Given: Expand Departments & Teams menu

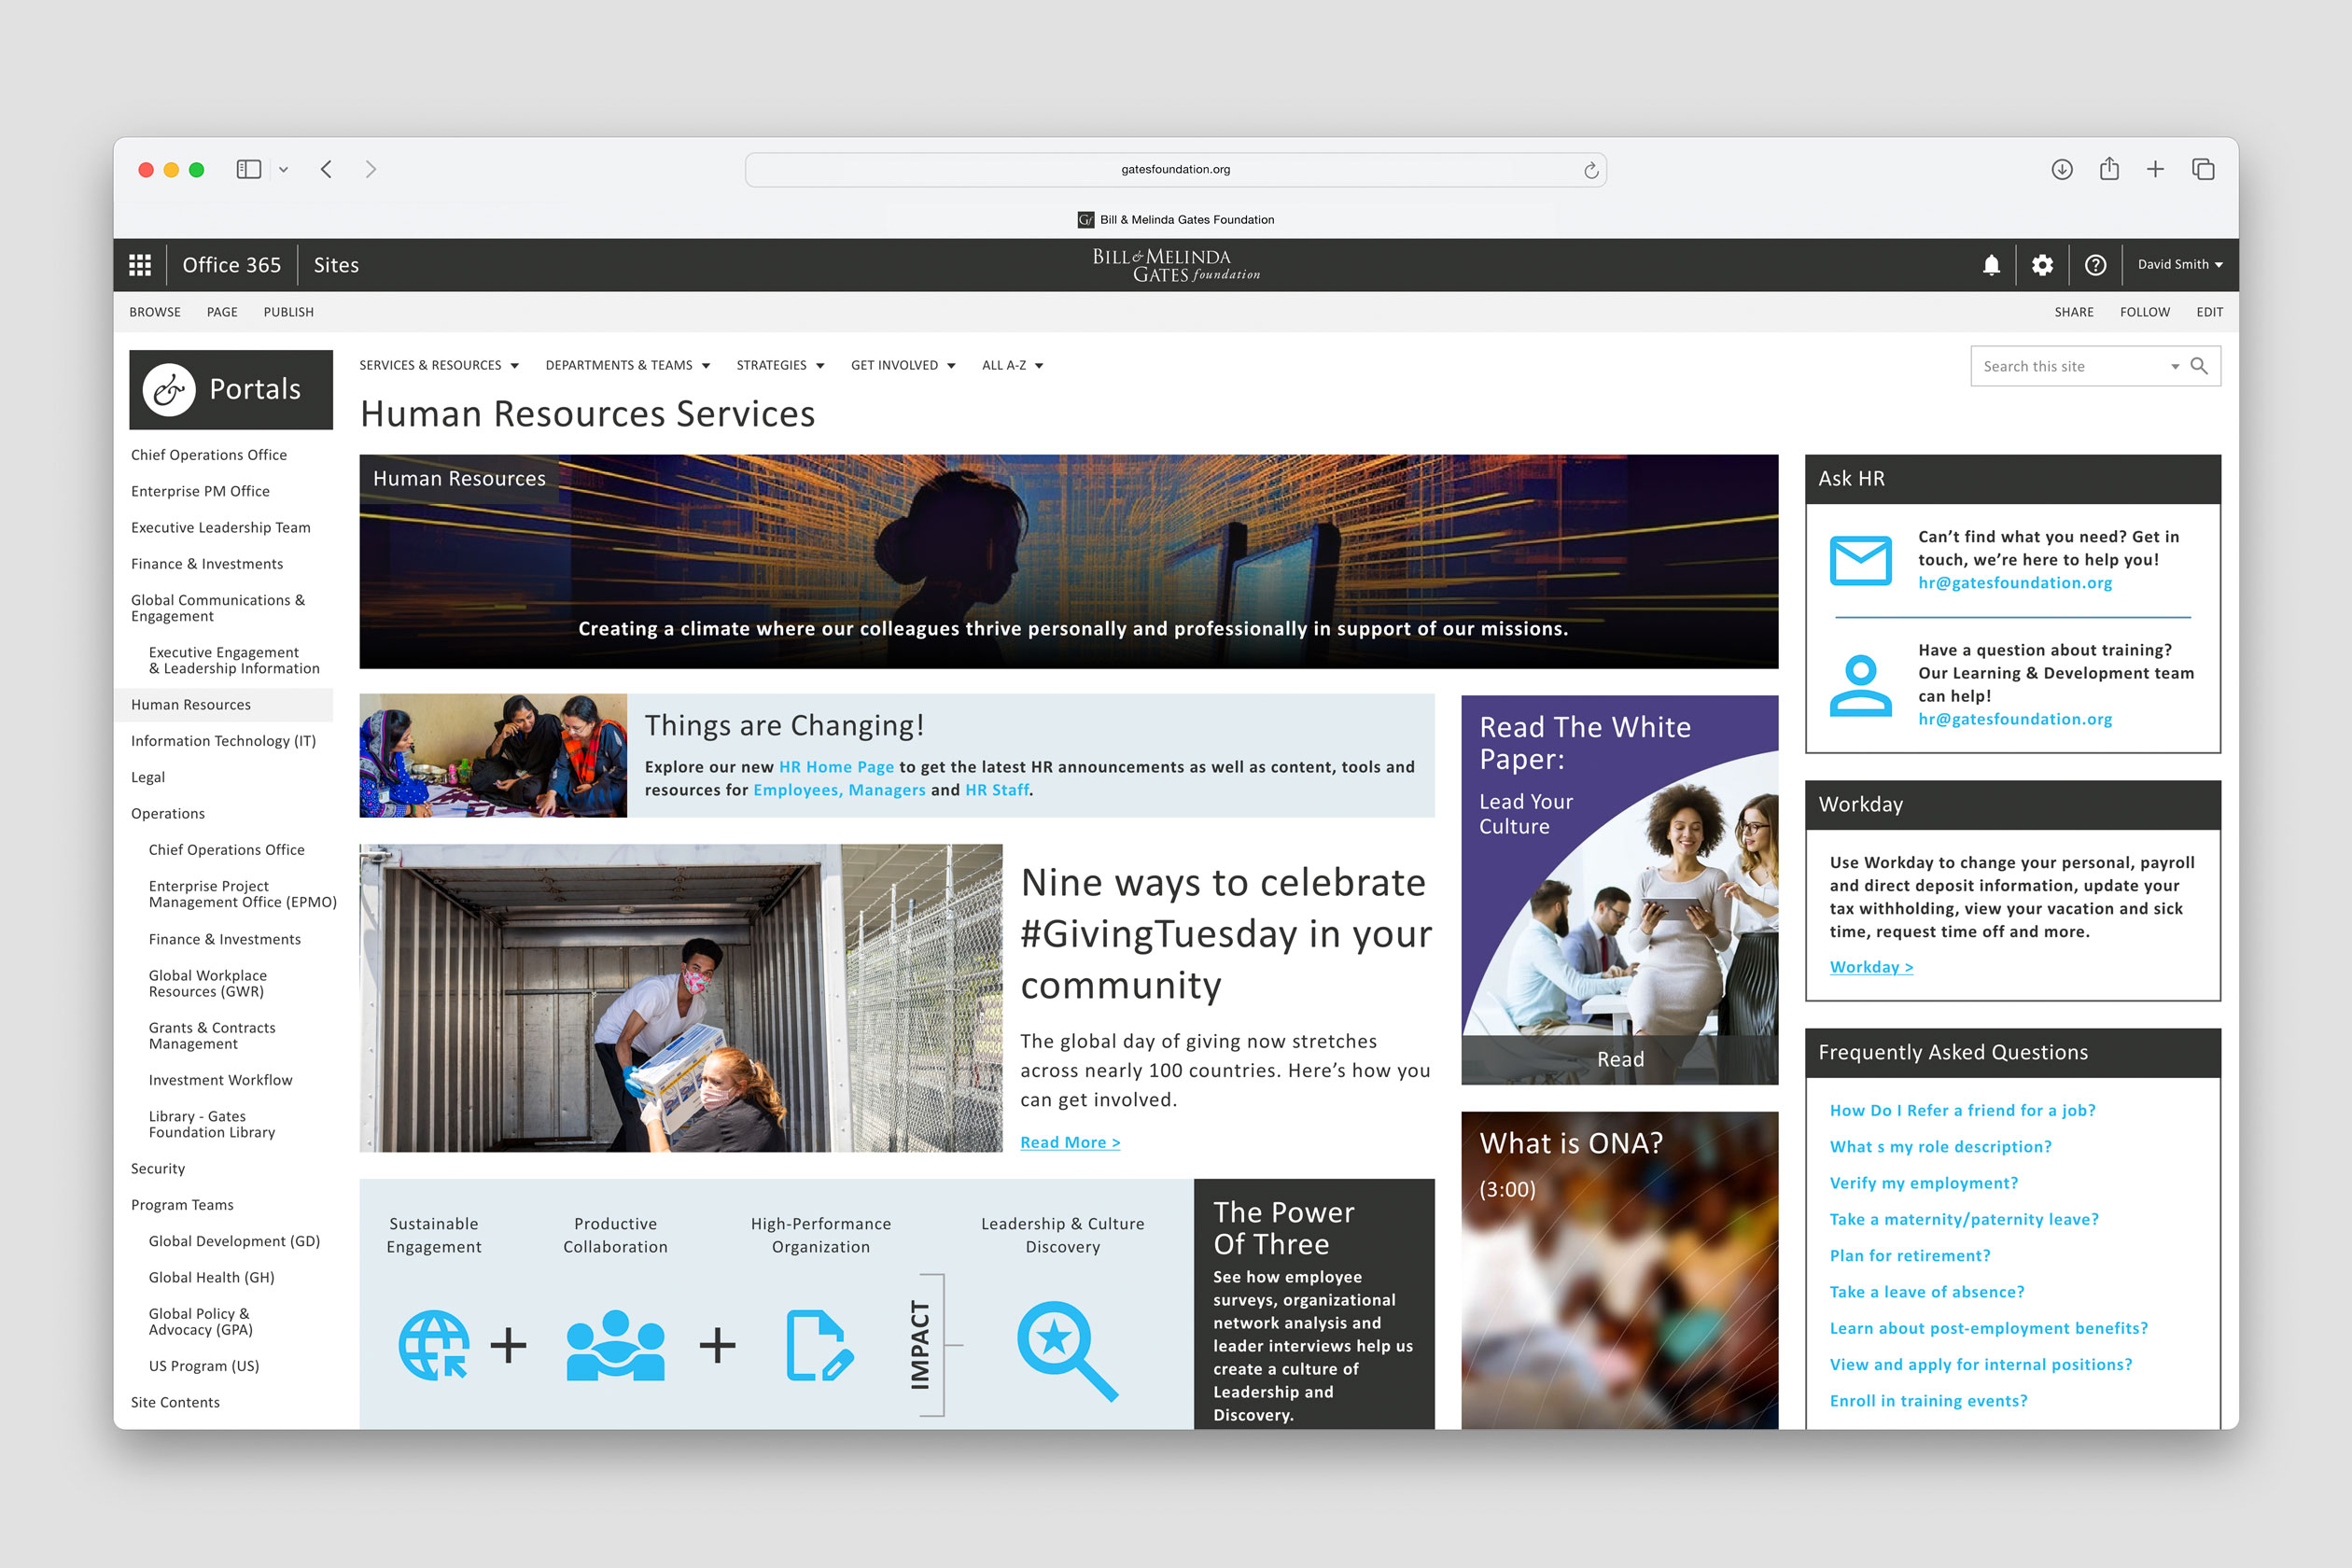Looking at the screenshot, I should coord(627,365).
